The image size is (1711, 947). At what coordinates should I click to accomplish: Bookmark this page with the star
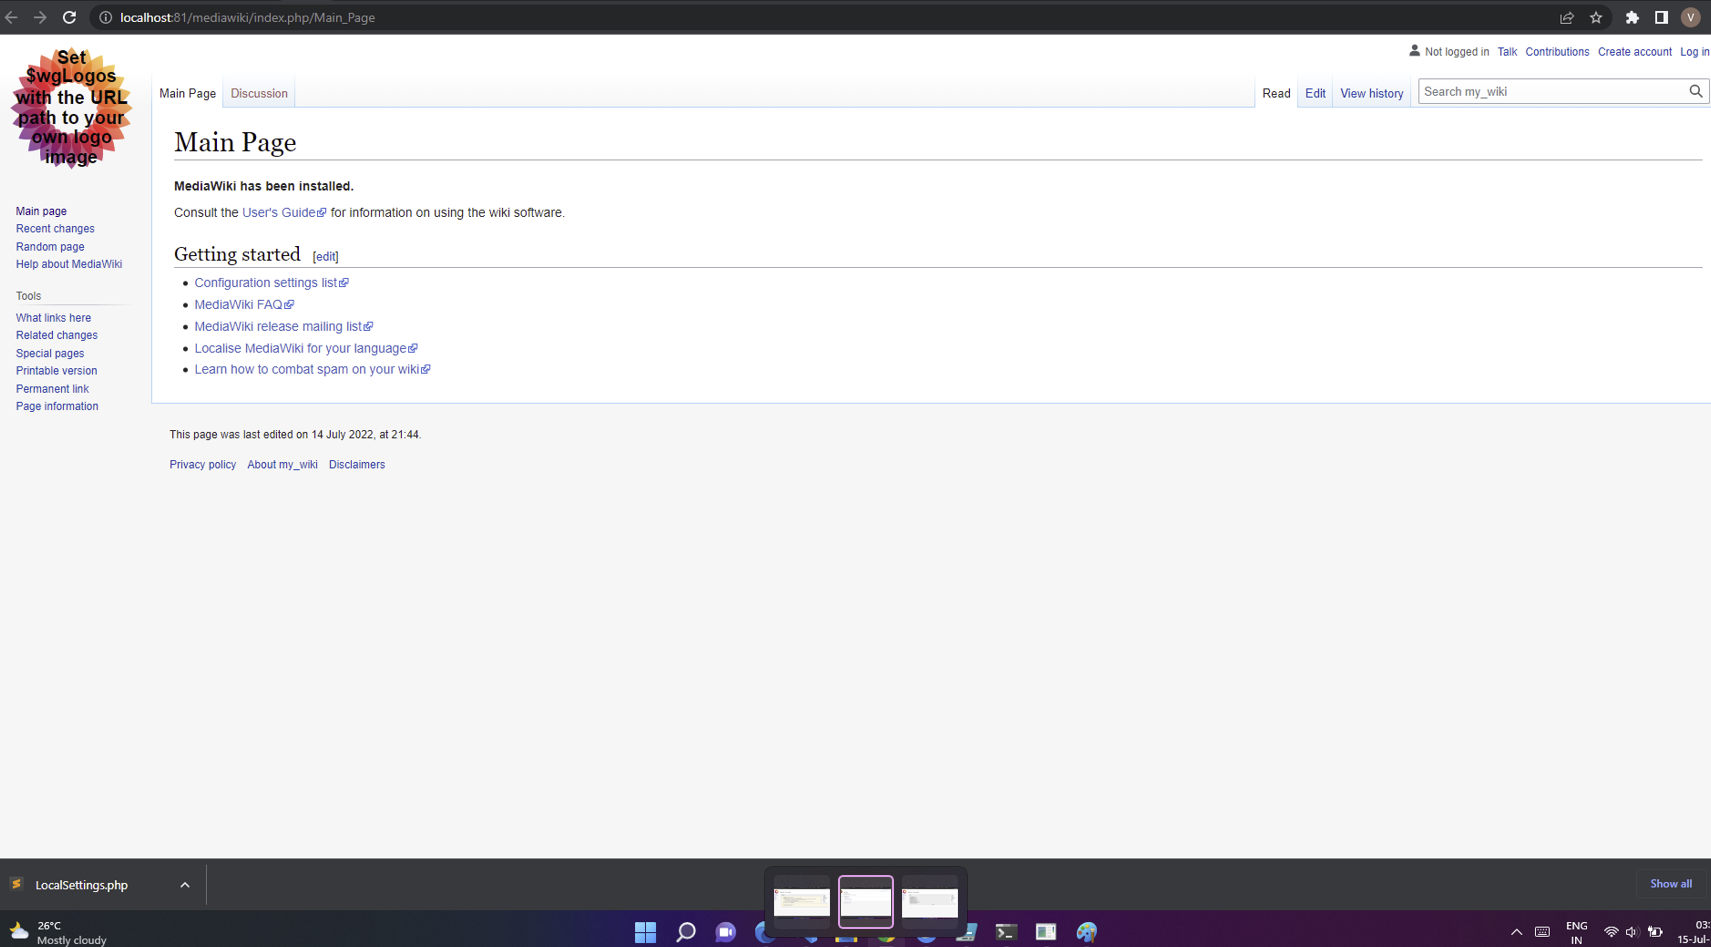click(1596, 17)
